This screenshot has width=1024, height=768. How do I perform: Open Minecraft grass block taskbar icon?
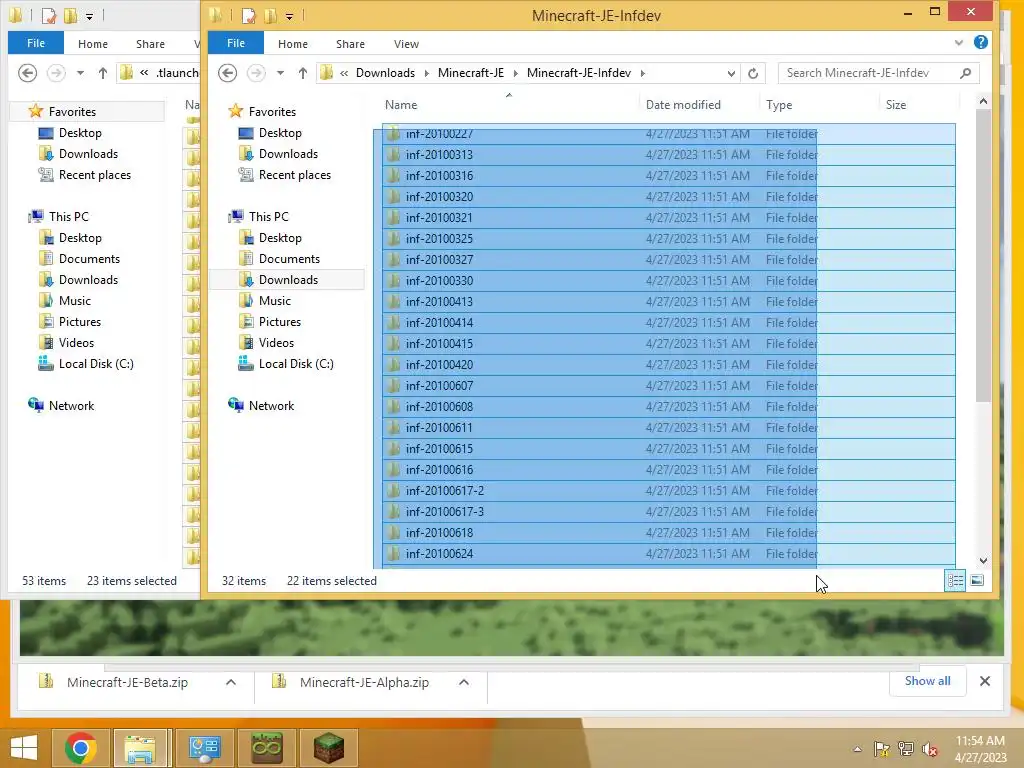[x=328, y=748]
